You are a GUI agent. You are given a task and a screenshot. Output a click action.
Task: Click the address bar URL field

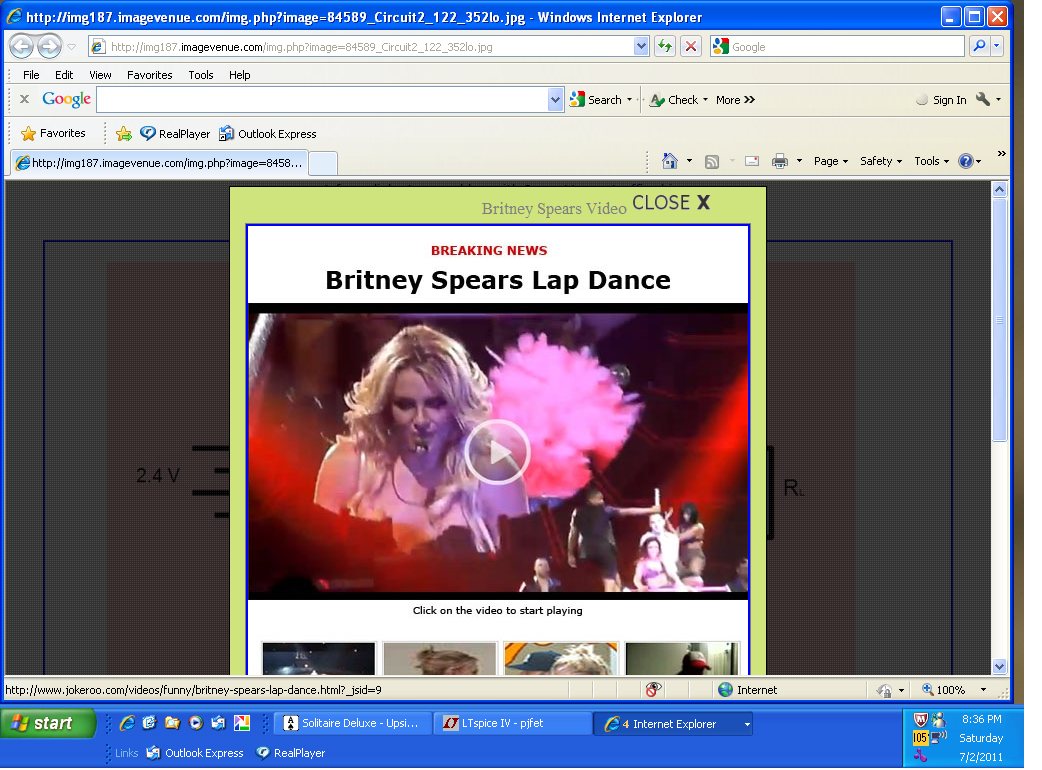click(x=362, y=47)
